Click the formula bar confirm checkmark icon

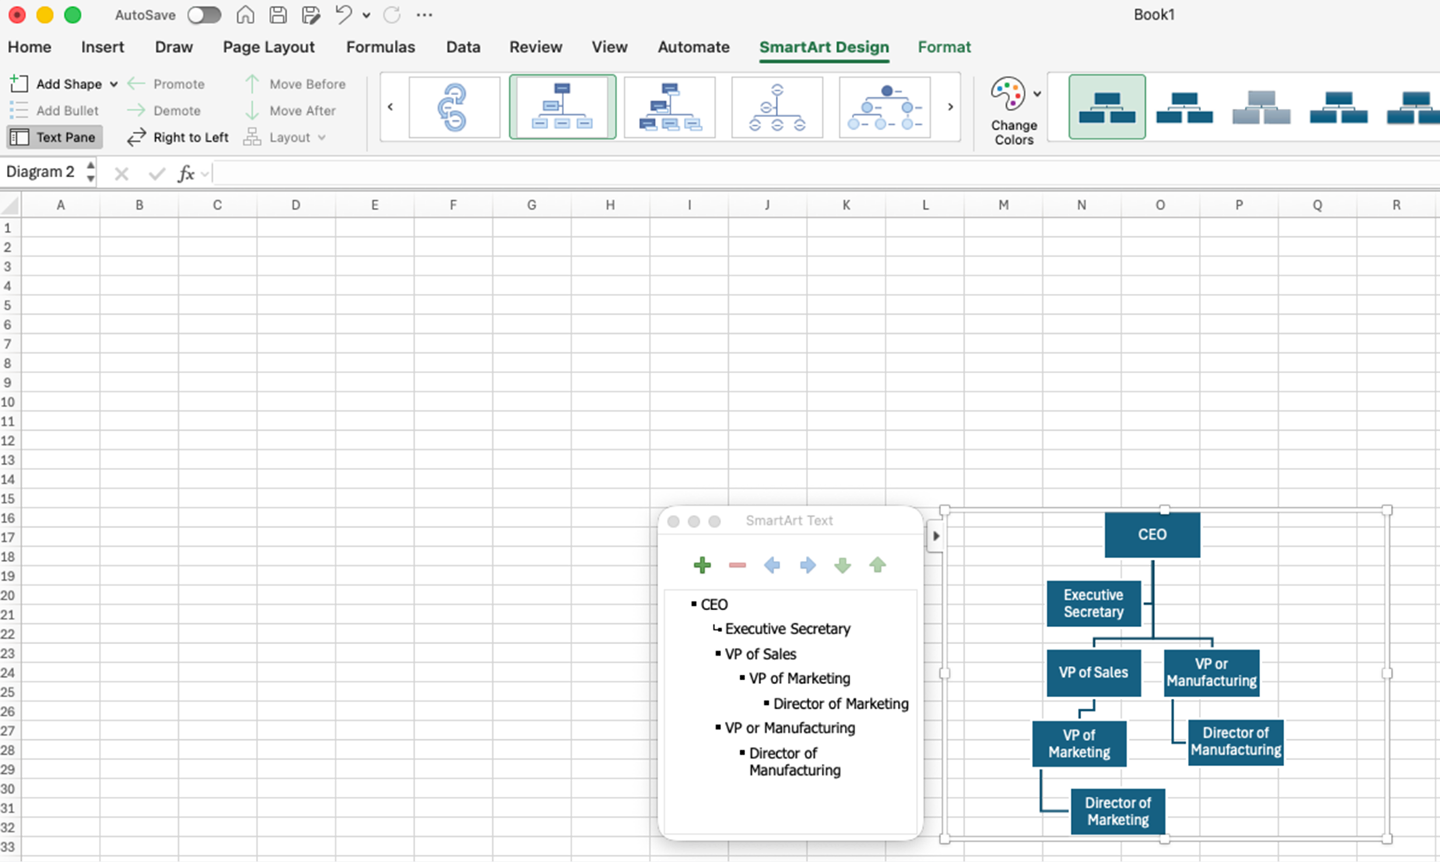point(156,174)
